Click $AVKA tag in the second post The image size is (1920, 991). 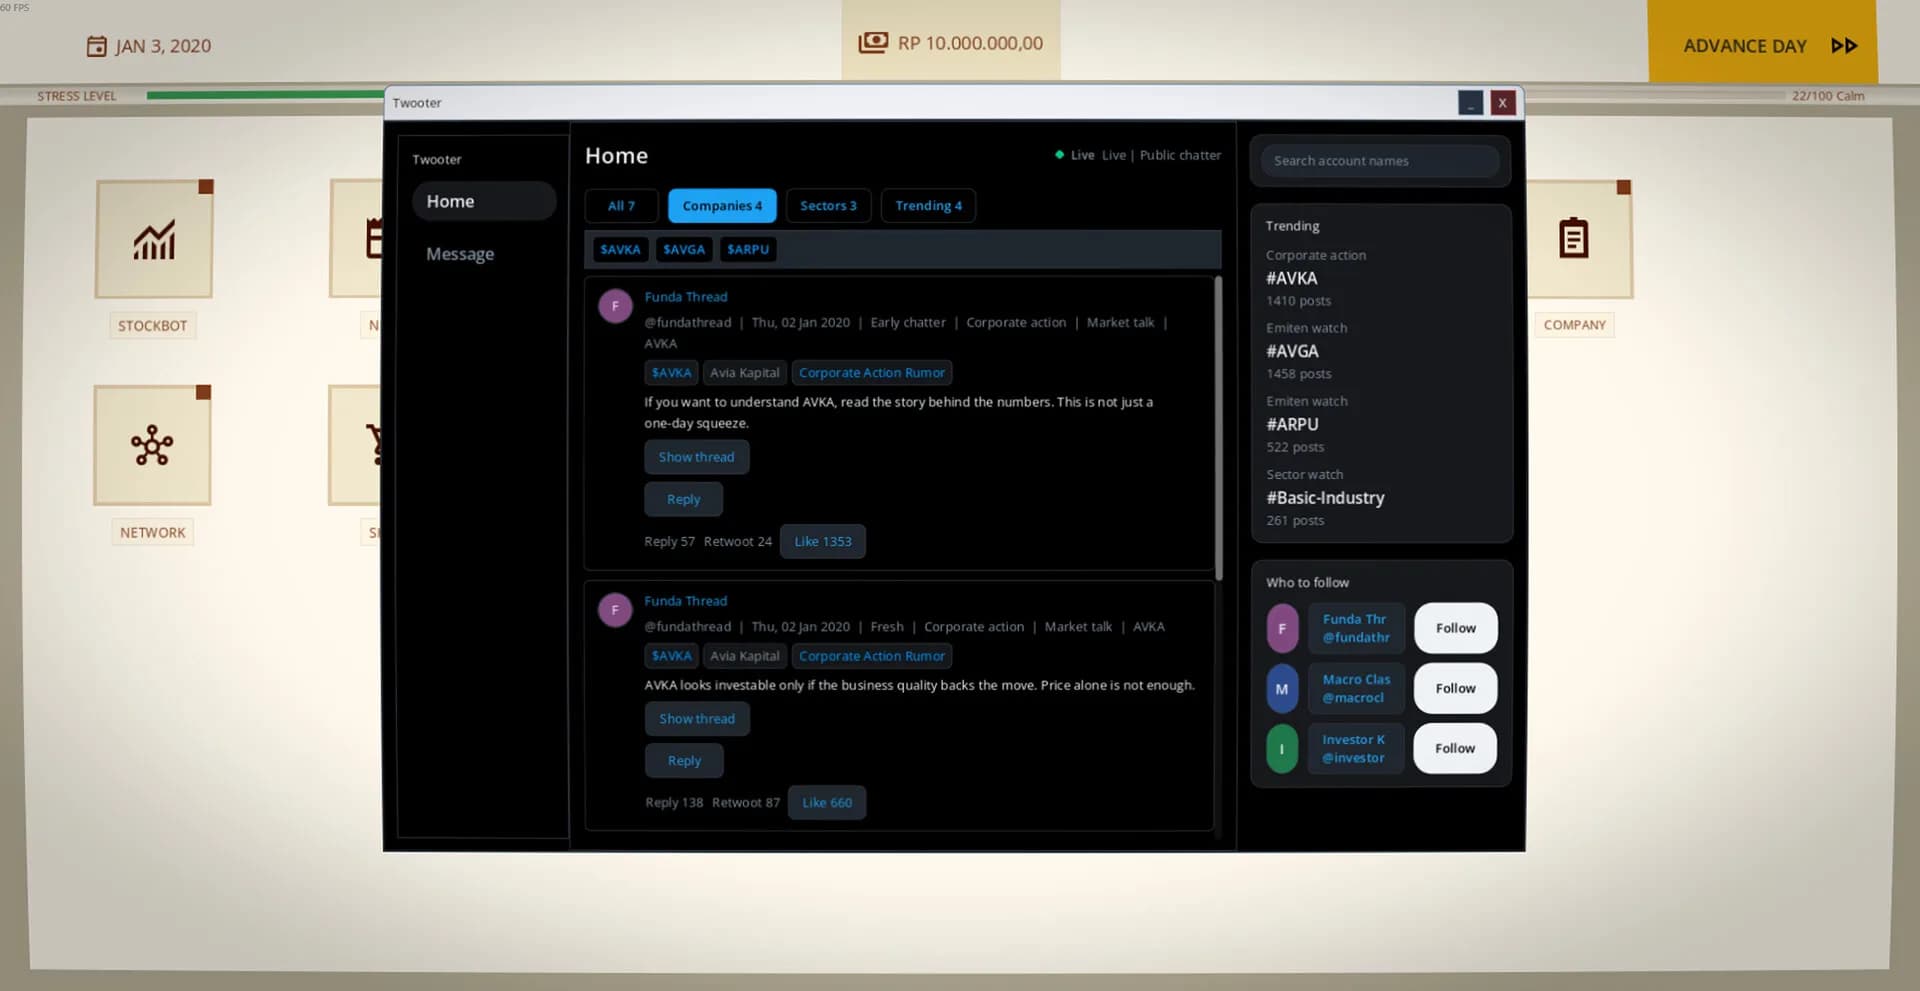[x=671, y=656]
